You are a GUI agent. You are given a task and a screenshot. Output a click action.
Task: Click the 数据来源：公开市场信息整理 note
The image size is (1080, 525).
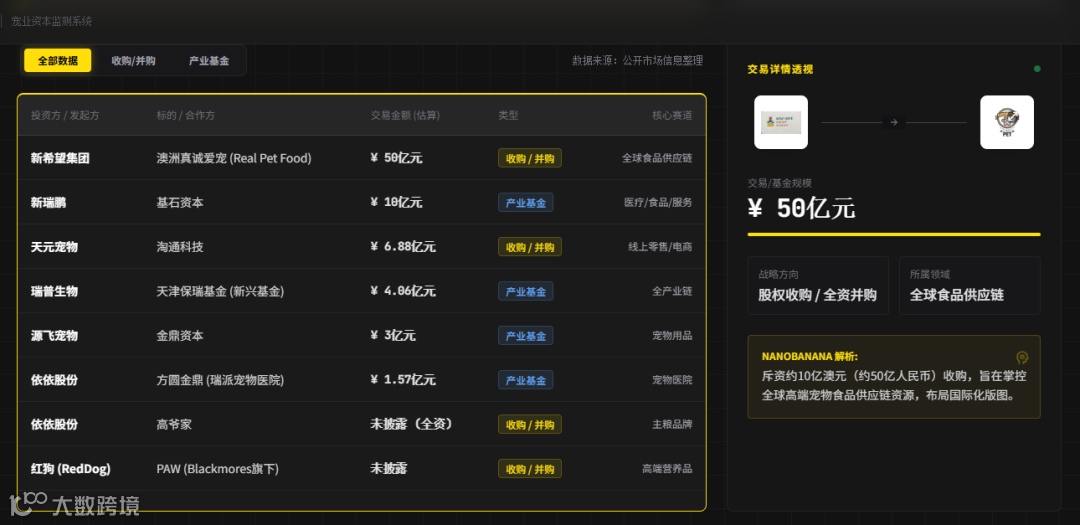click(637, 61)
